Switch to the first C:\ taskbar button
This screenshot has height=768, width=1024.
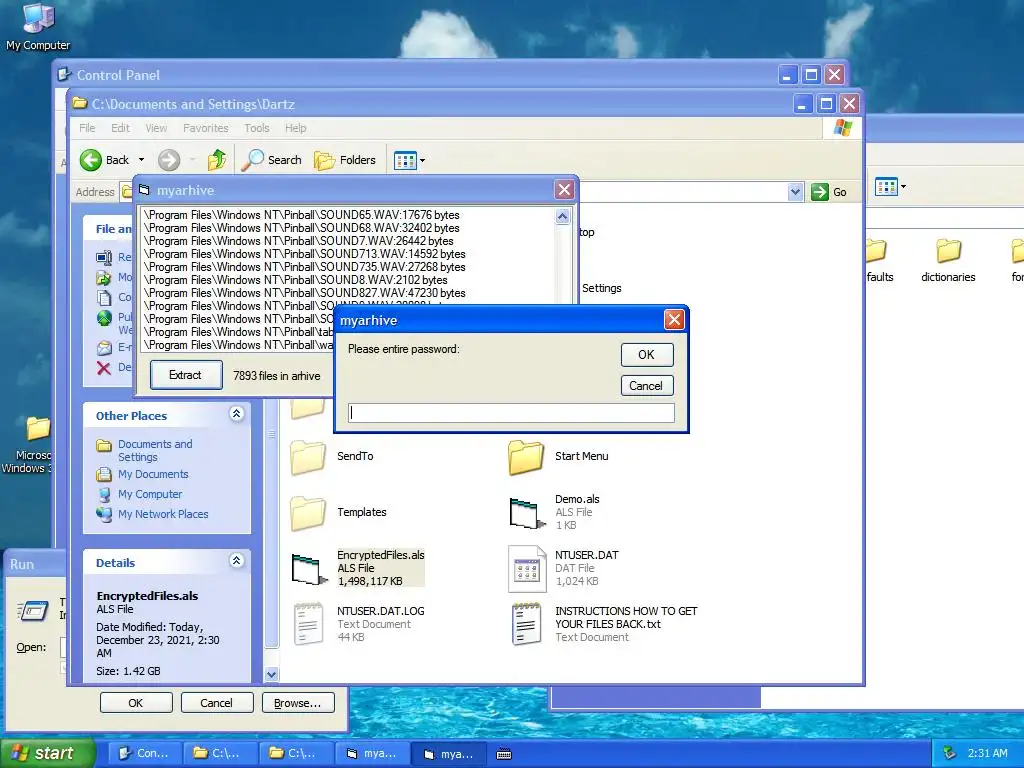pos(219,753)
